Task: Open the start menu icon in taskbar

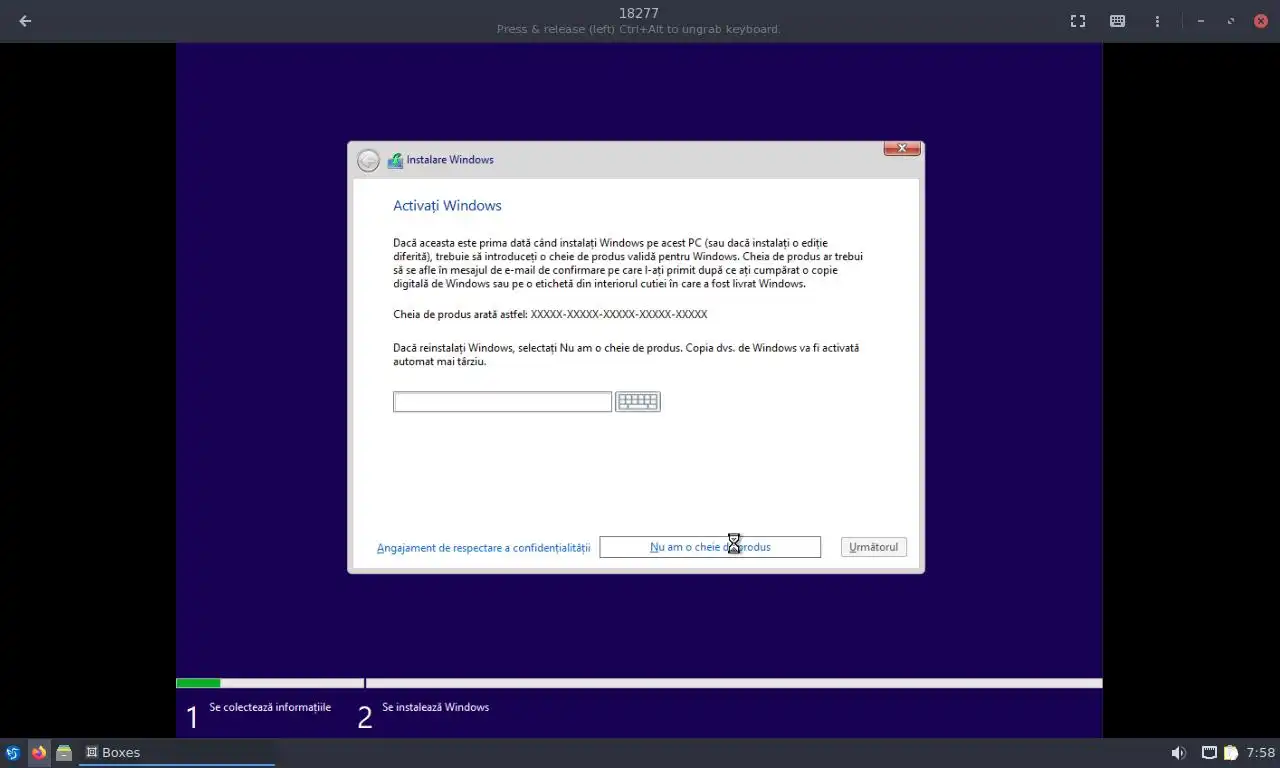Action: pyautogui.click(x=13, y=753)
